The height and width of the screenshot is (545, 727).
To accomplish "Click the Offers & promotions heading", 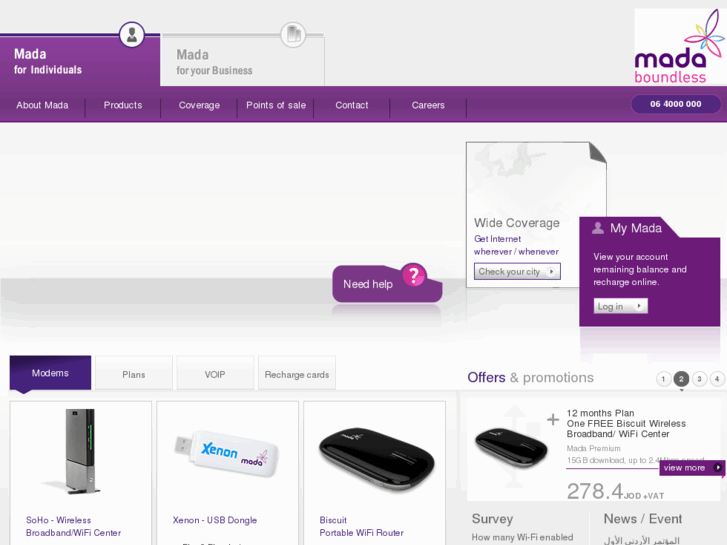I will point(530,378).
